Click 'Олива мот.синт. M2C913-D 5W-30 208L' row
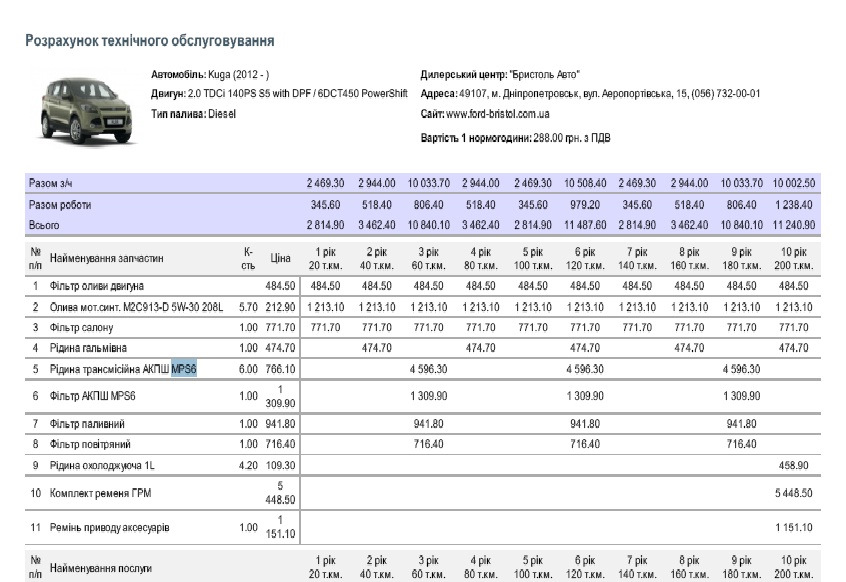The width and height of the screenshot is (846, 582). [136, 307]
